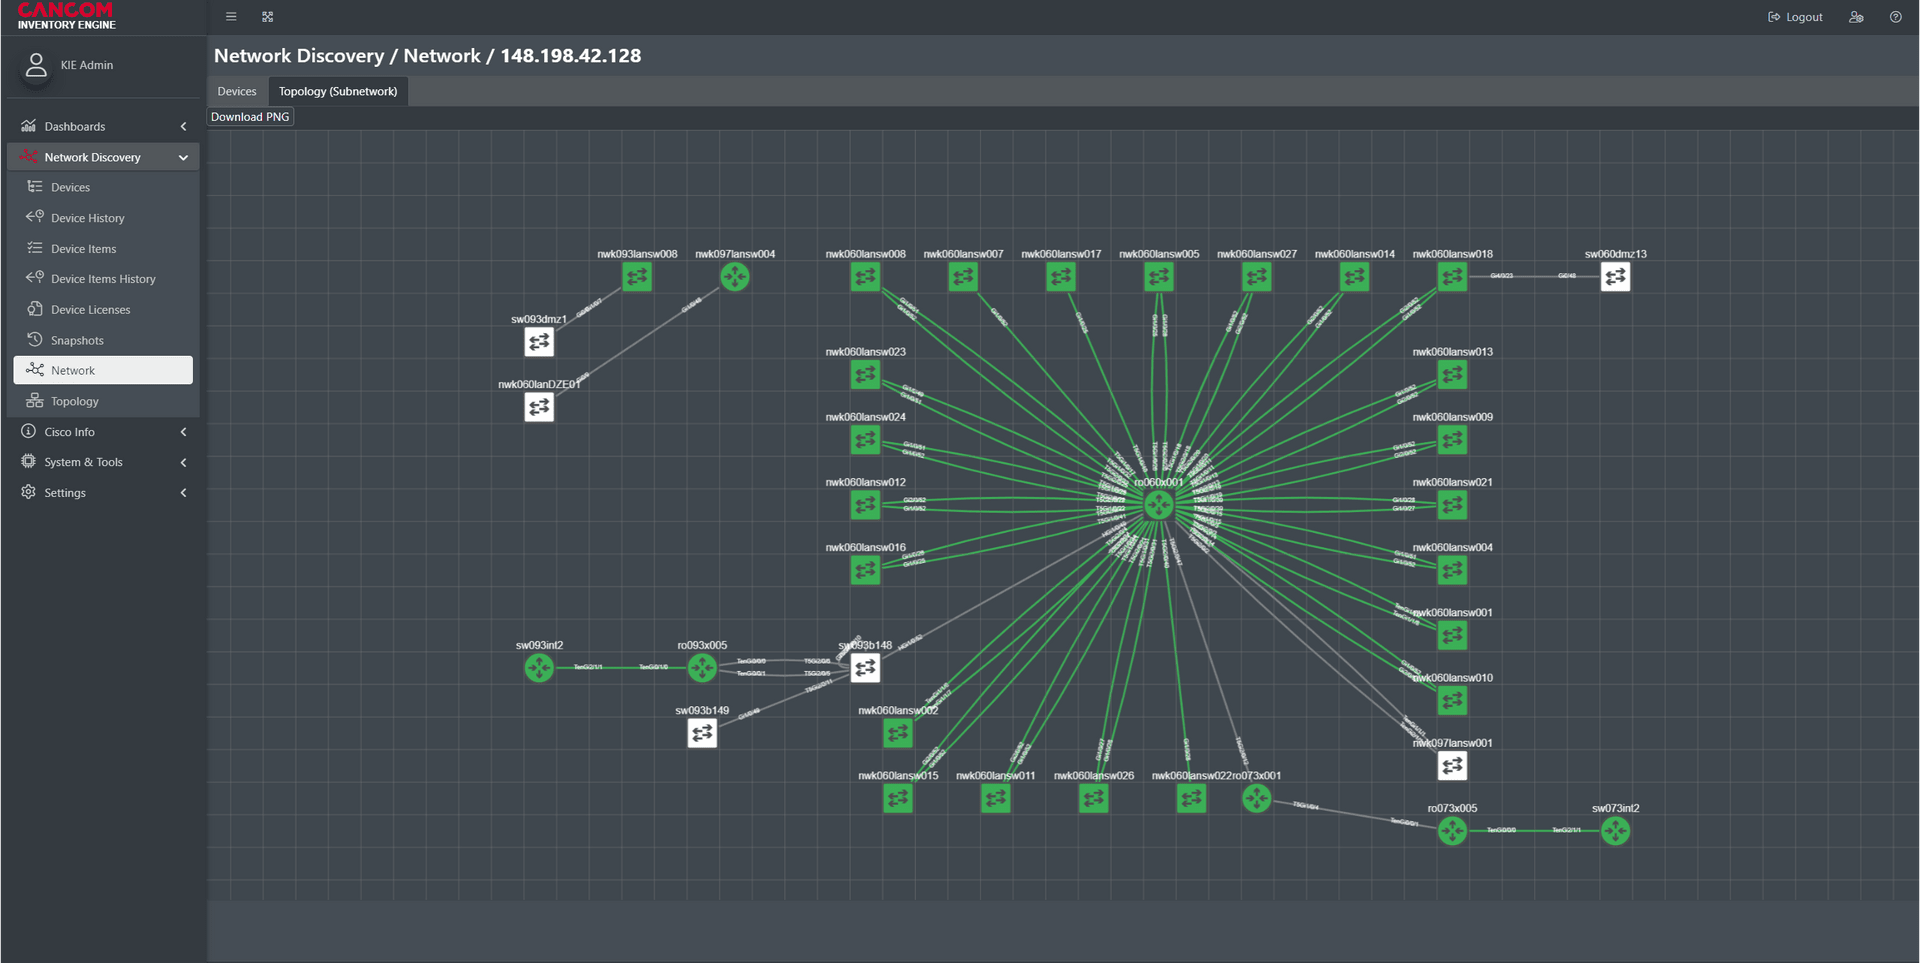
Task: Open the Topology (Subnetwork) tab
Action: pyautogui.click(x=338, y=90)
